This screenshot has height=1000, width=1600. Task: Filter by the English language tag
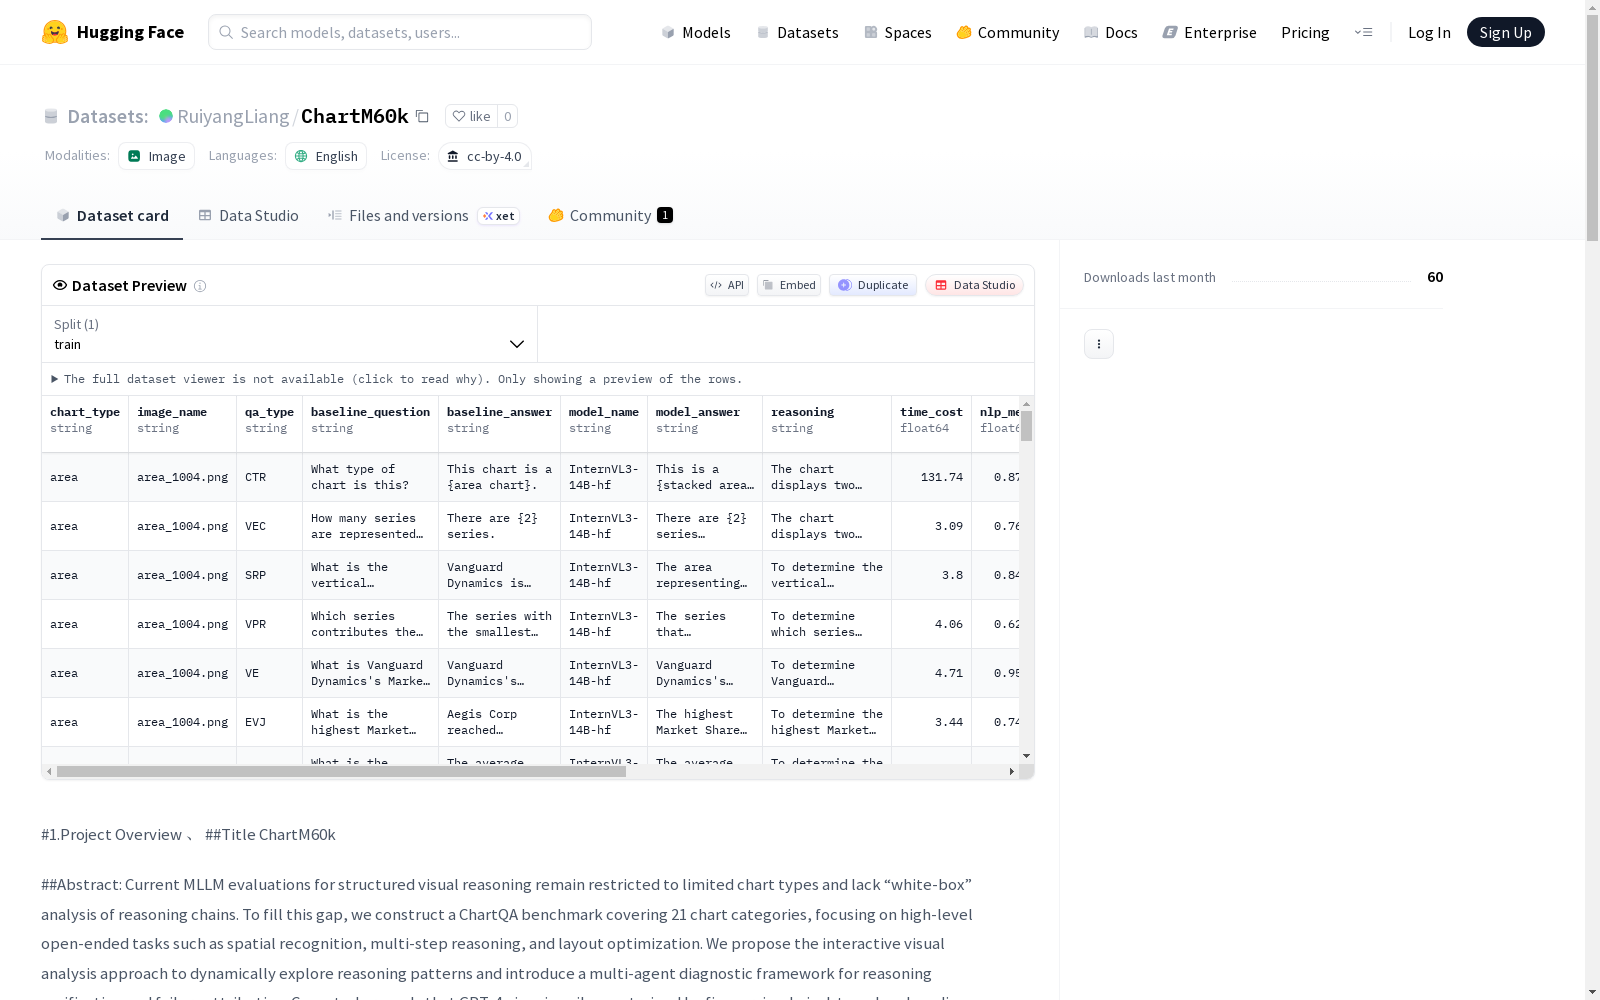(x=326, y=156)
